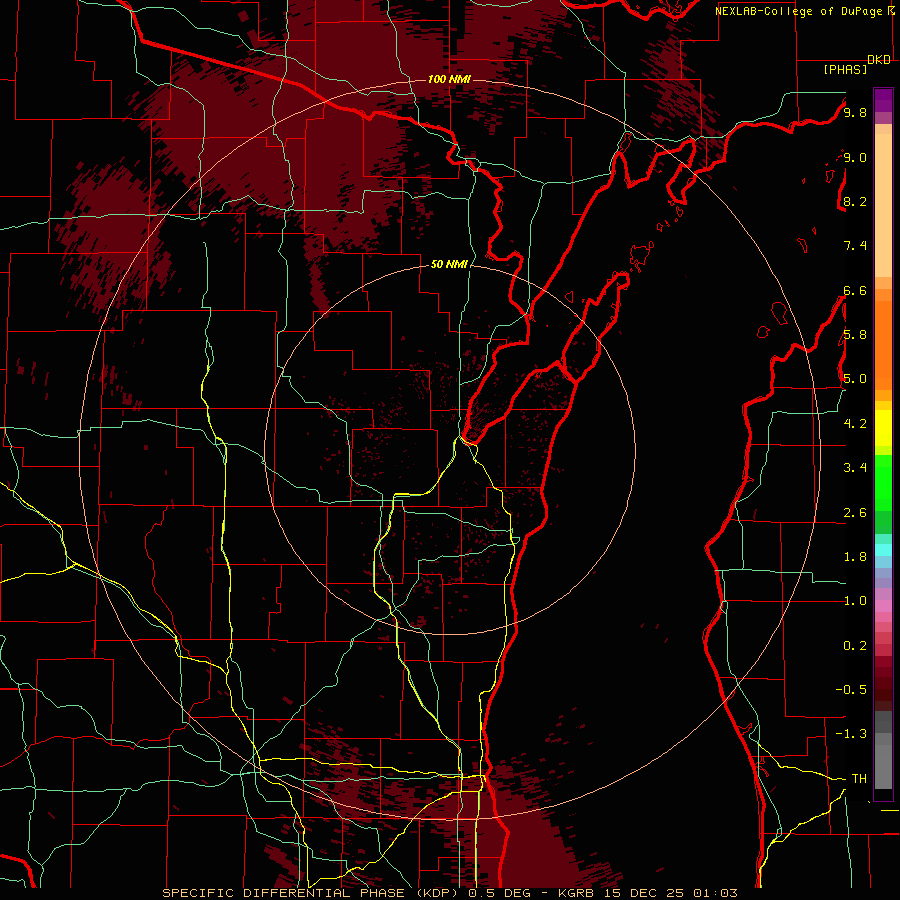Click the 9.0 value on the color scale
The width and height of the screenshot is (900, 900).
pyautogui.click(x=855, y=157)
